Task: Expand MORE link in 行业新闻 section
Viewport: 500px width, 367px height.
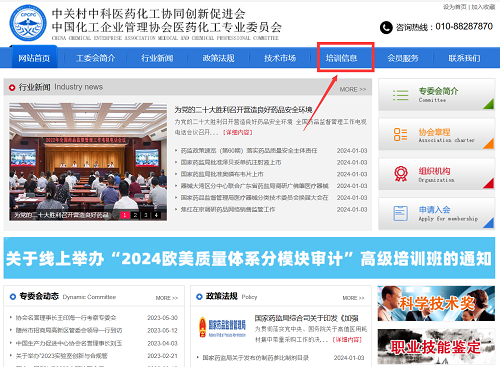Action: pos(353,89)
